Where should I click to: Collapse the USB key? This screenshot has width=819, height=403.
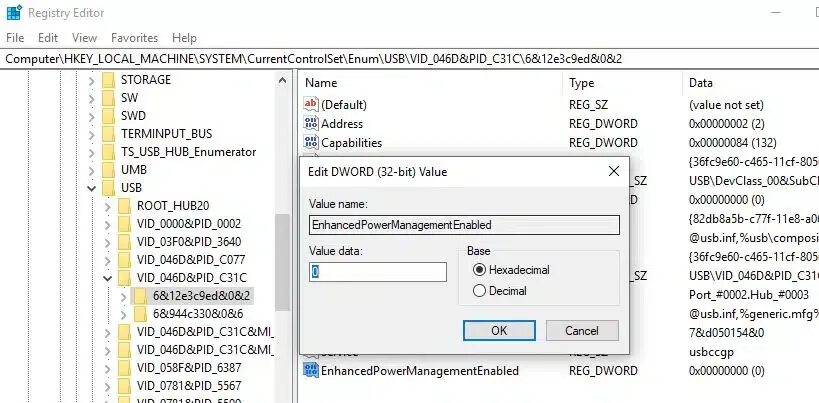(91, 188)
